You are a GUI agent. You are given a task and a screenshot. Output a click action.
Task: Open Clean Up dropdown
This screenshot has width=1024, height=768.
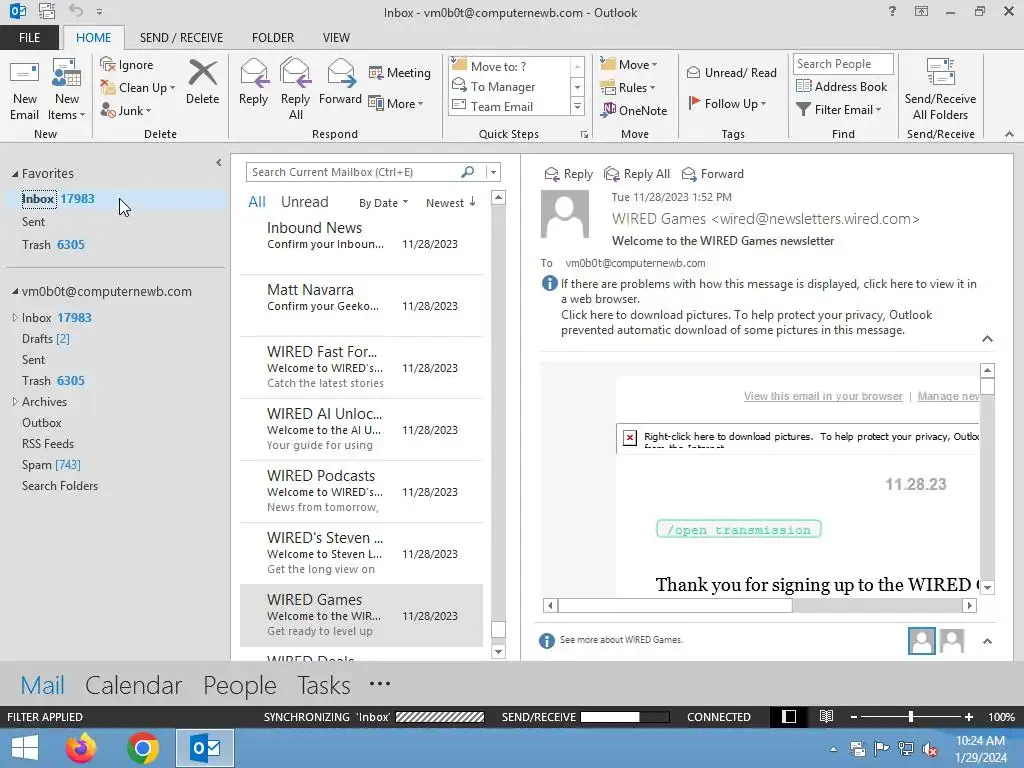click(x=138, y=88)
